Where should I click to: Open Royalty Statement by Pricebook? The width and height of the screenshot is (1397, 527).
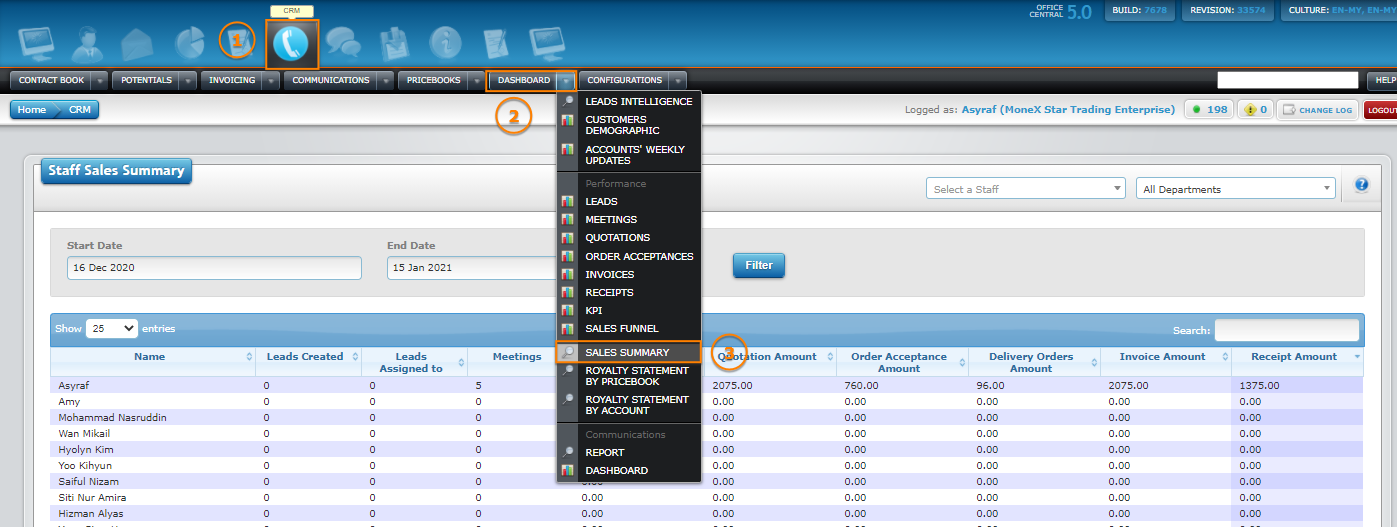click(629, 376)
